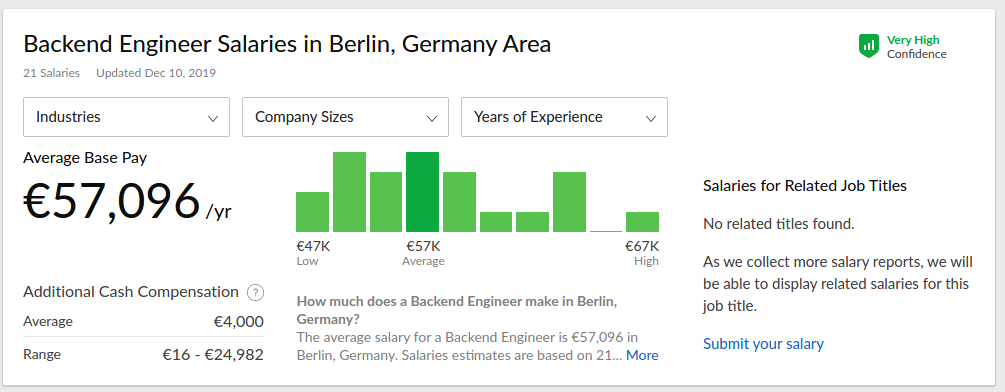Click the green Very High Confidence shield icon

868,46
